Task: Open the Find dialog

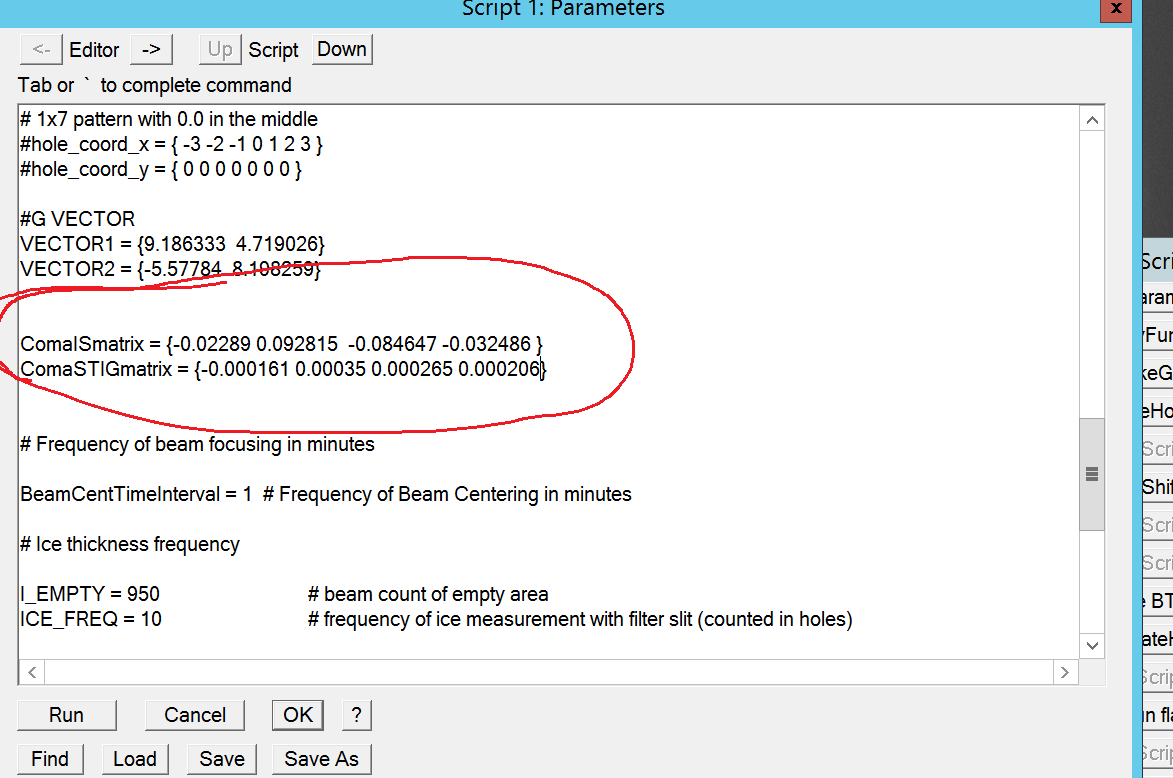Action: point(50,759)
